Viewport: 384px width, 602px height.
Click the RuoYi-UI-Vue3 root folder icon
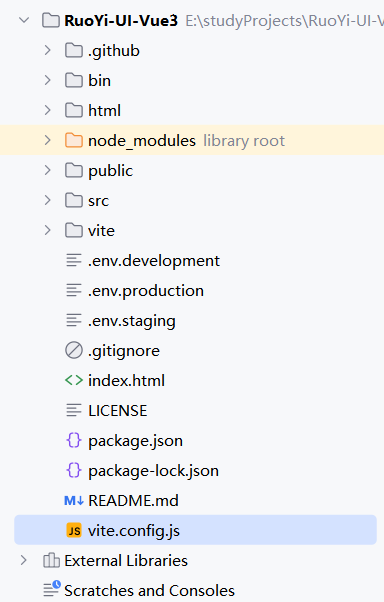pos(51,20)
